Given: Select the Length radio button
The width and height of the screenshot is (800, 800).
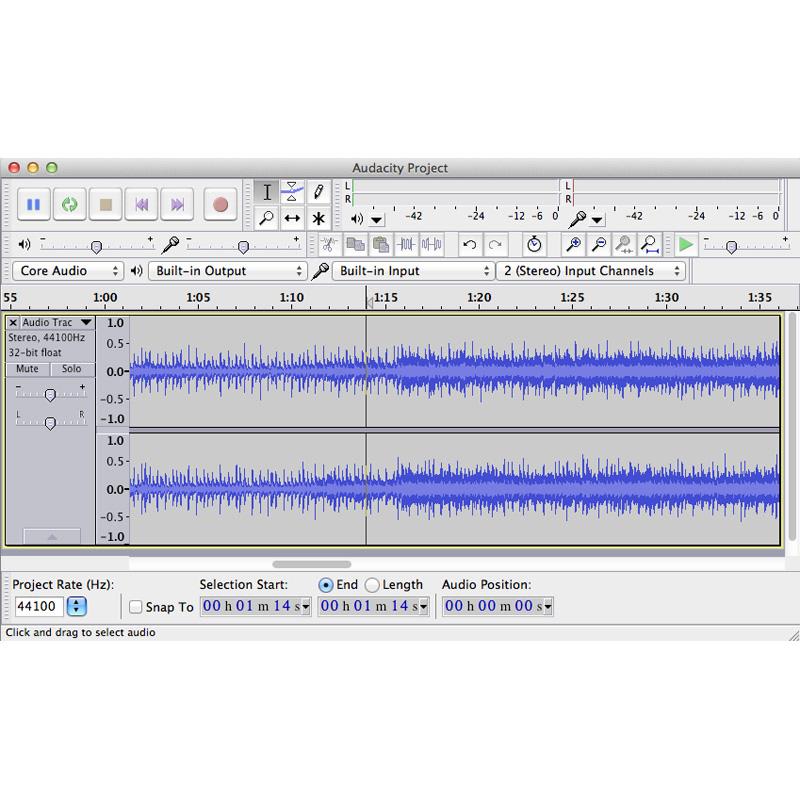Looking at the screenshot, I should click(372, 585).
